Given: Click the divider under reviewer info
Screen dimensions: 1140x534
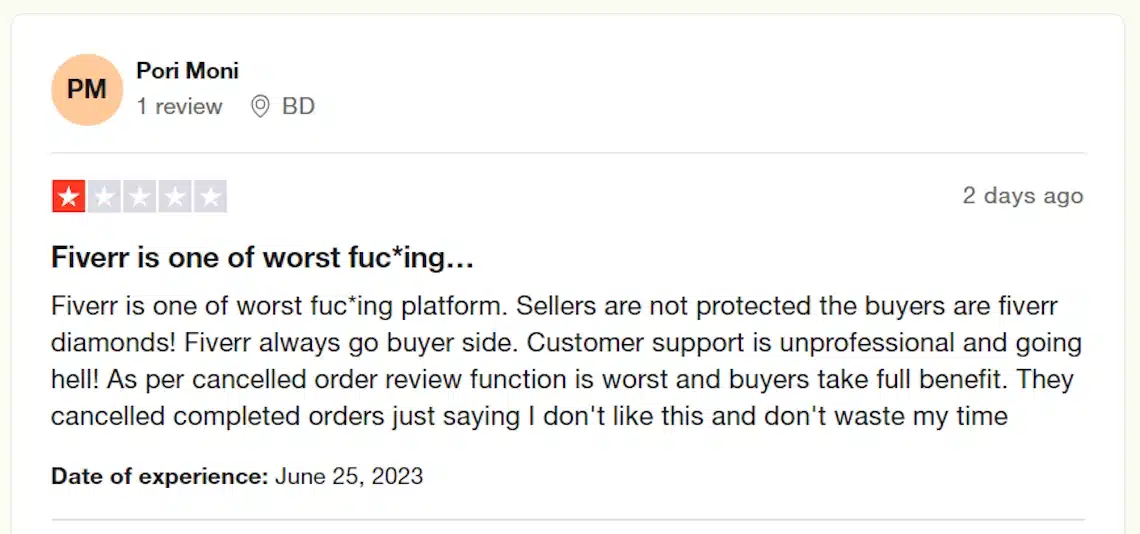Looking at the screenshot, I should coord(567,153).
